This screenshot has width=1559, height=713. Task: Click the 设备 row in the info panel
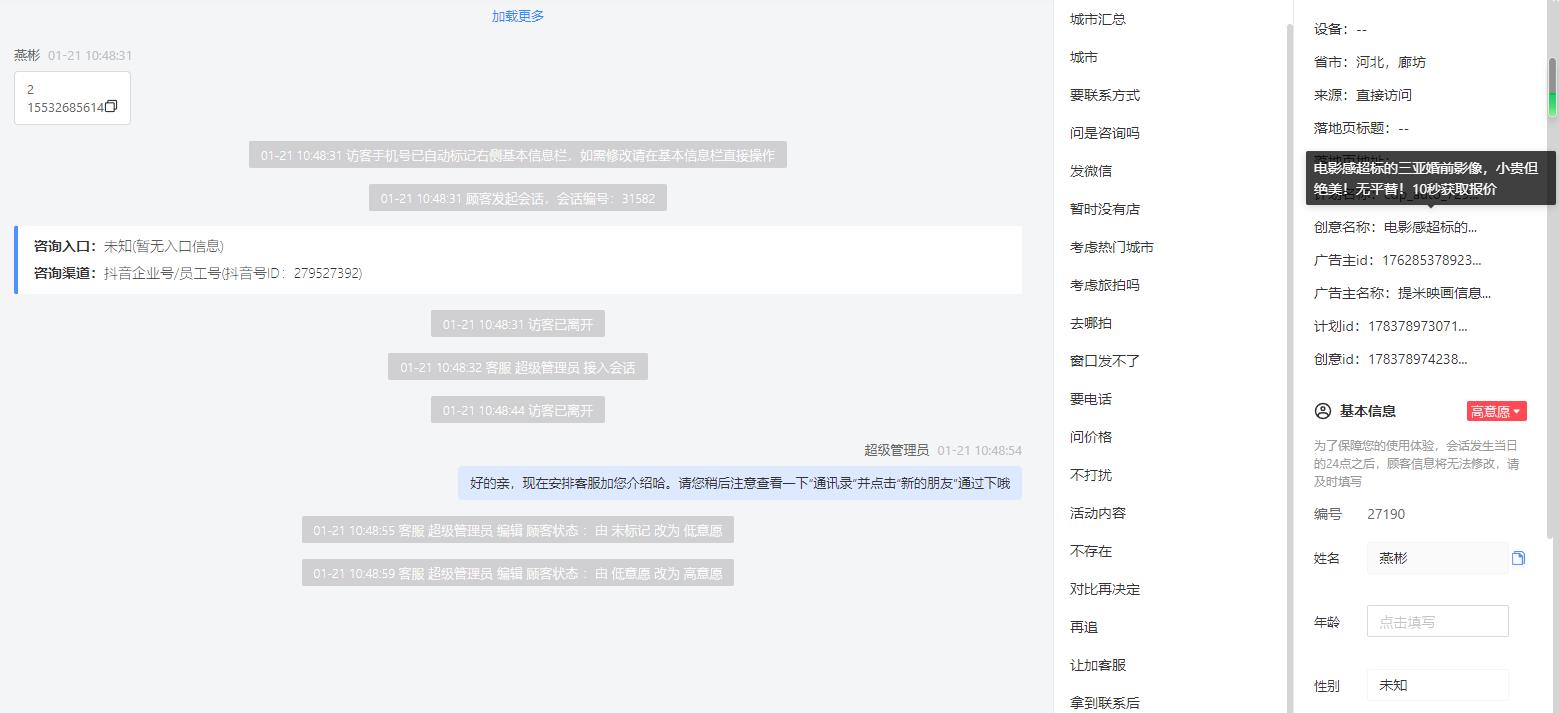coord(1340,29)
